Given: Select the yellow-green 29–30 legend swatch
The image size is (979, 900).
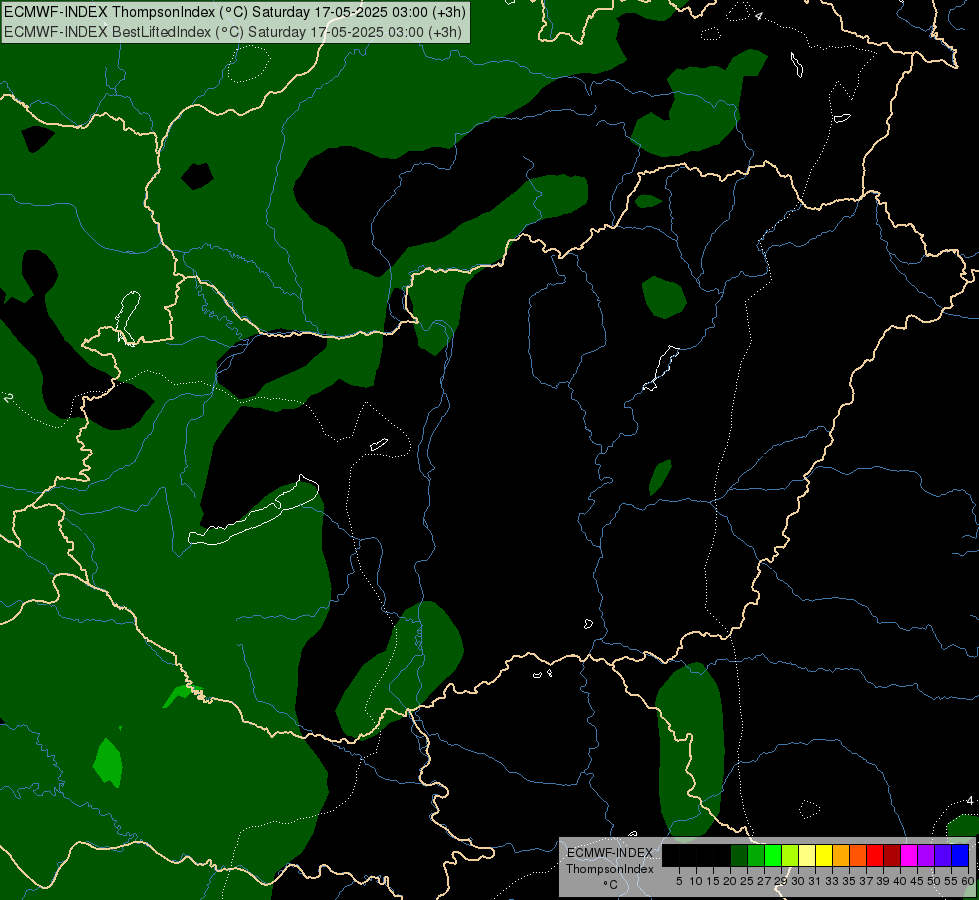Looking at the screenshot, I should 790,855.
